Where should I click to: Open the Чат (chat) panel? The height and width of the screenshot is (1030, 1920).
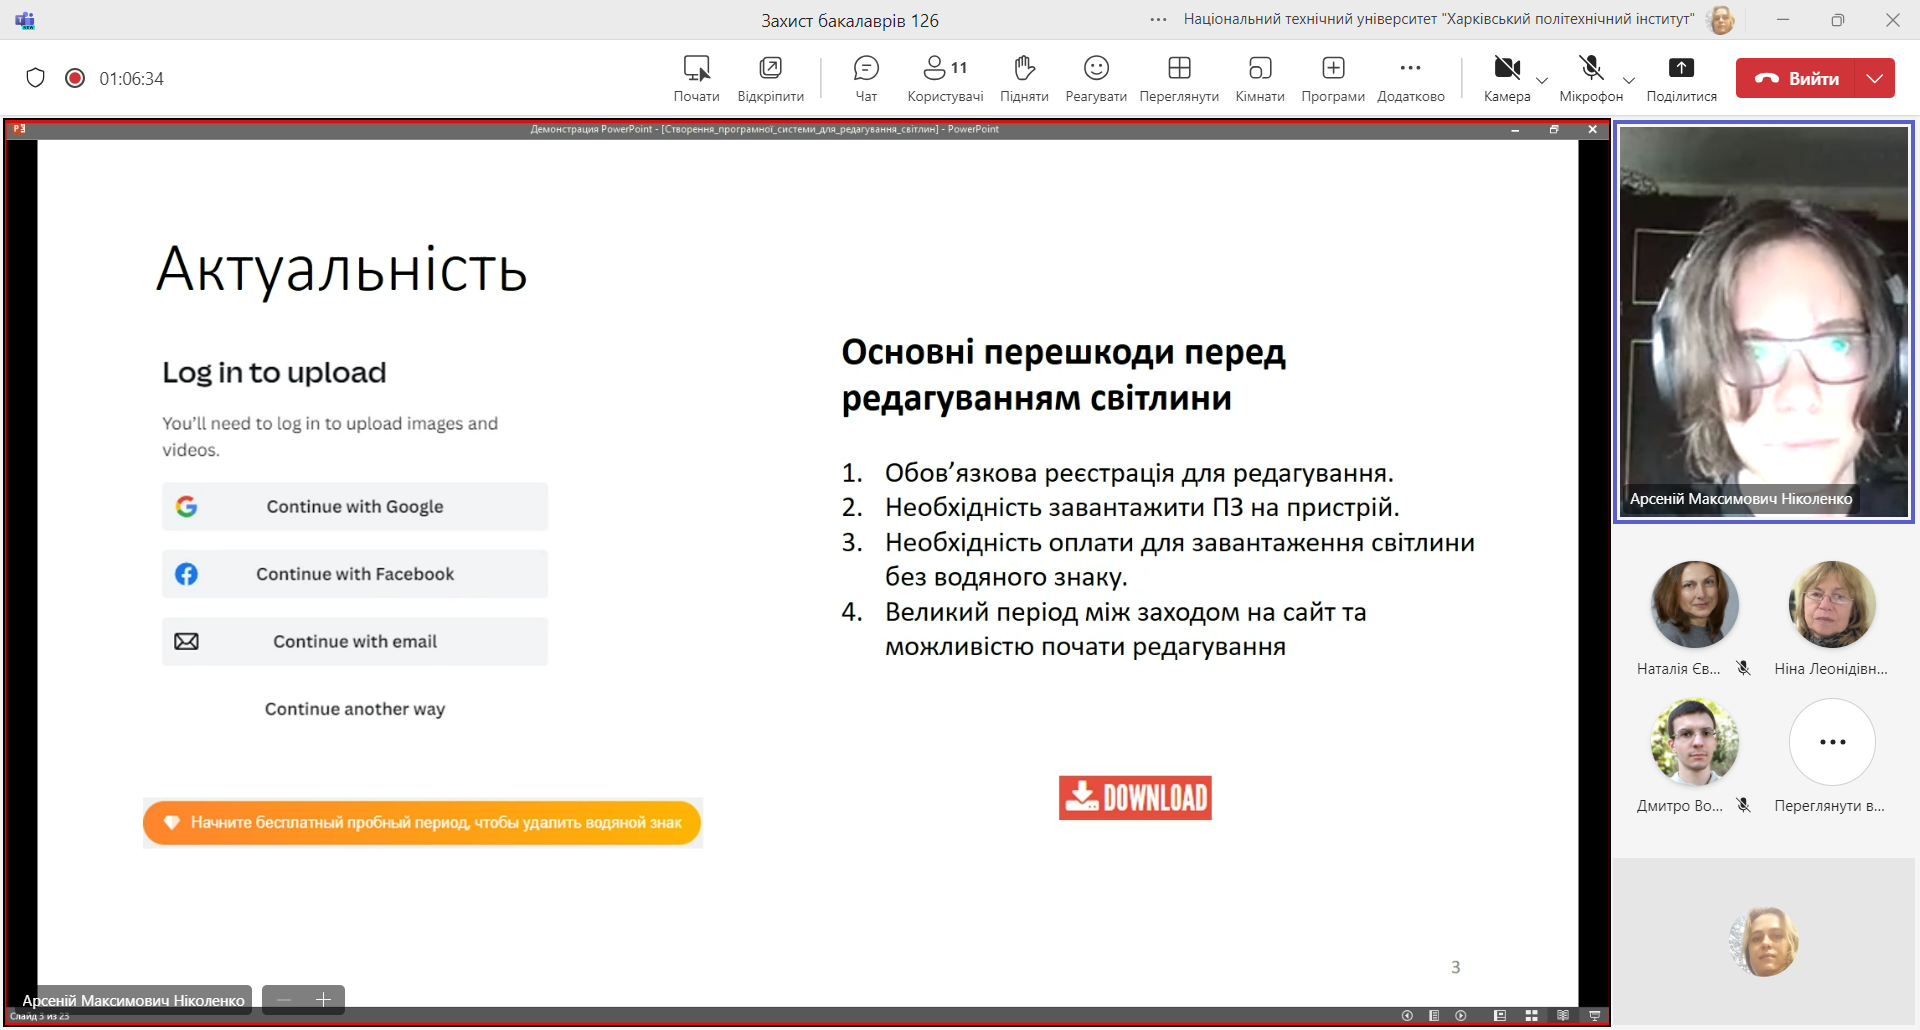[866, 78]
